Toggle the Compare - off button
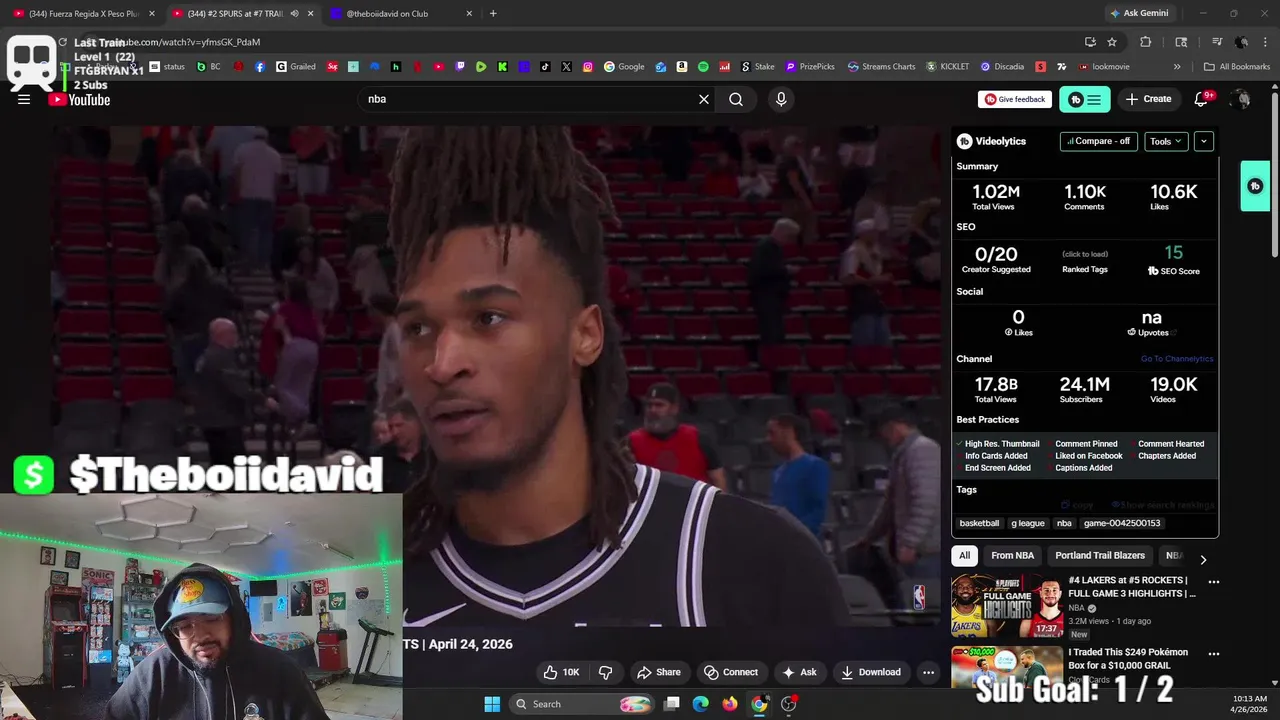Screen dimensions: 1280x720 click(x=1099, y=141)
